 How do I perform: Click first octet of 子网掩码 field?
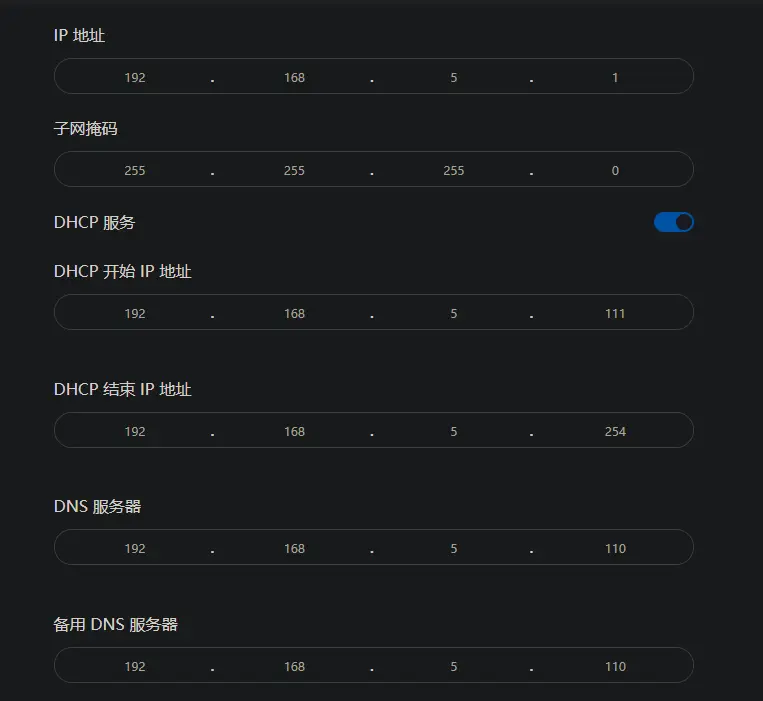[x=135, y=170]
